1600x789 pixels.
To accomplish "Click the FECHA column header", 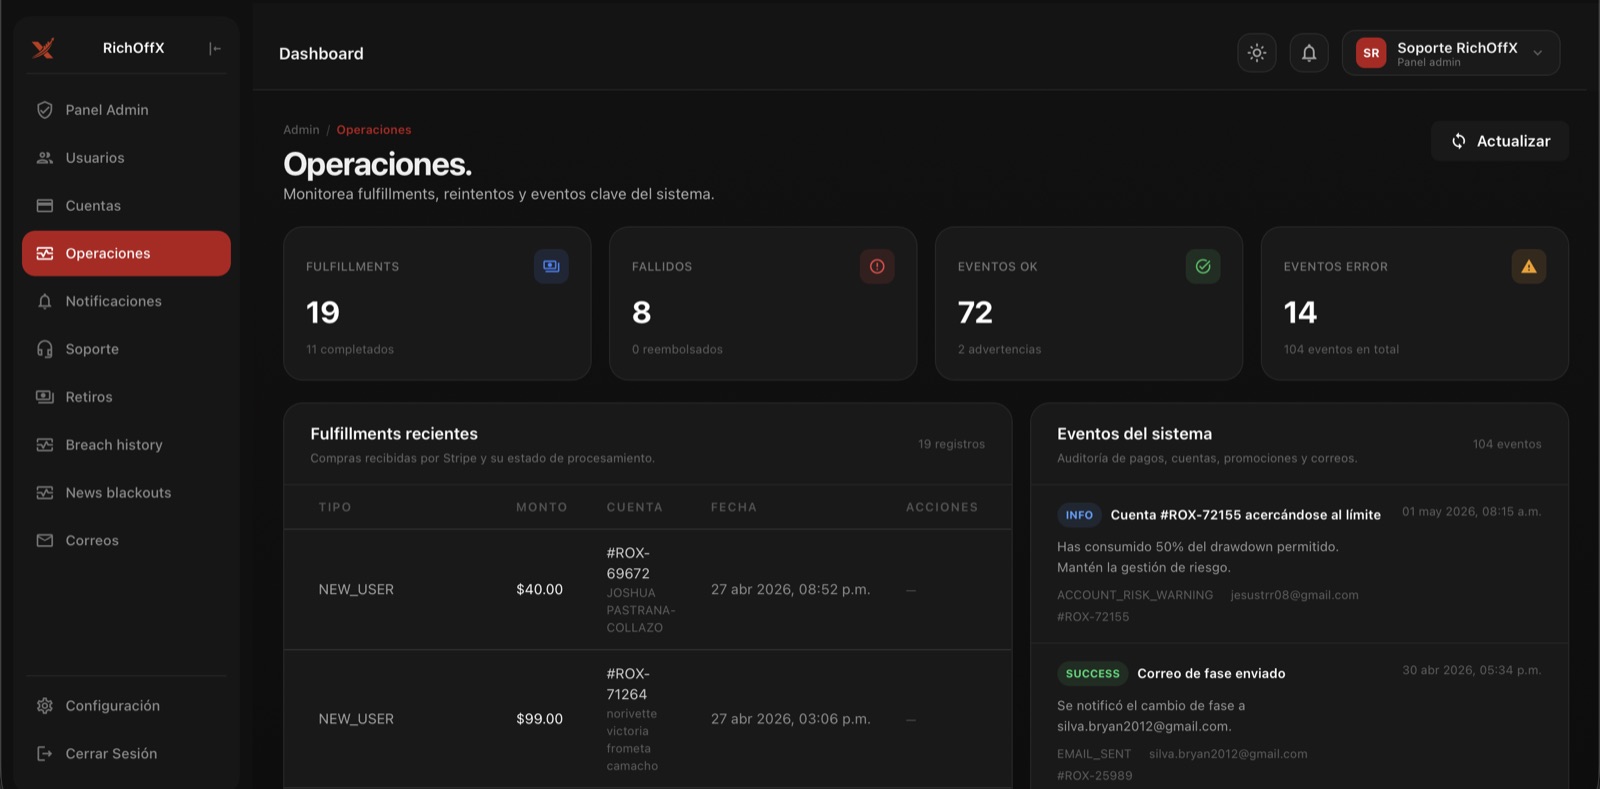I will 734,507.
